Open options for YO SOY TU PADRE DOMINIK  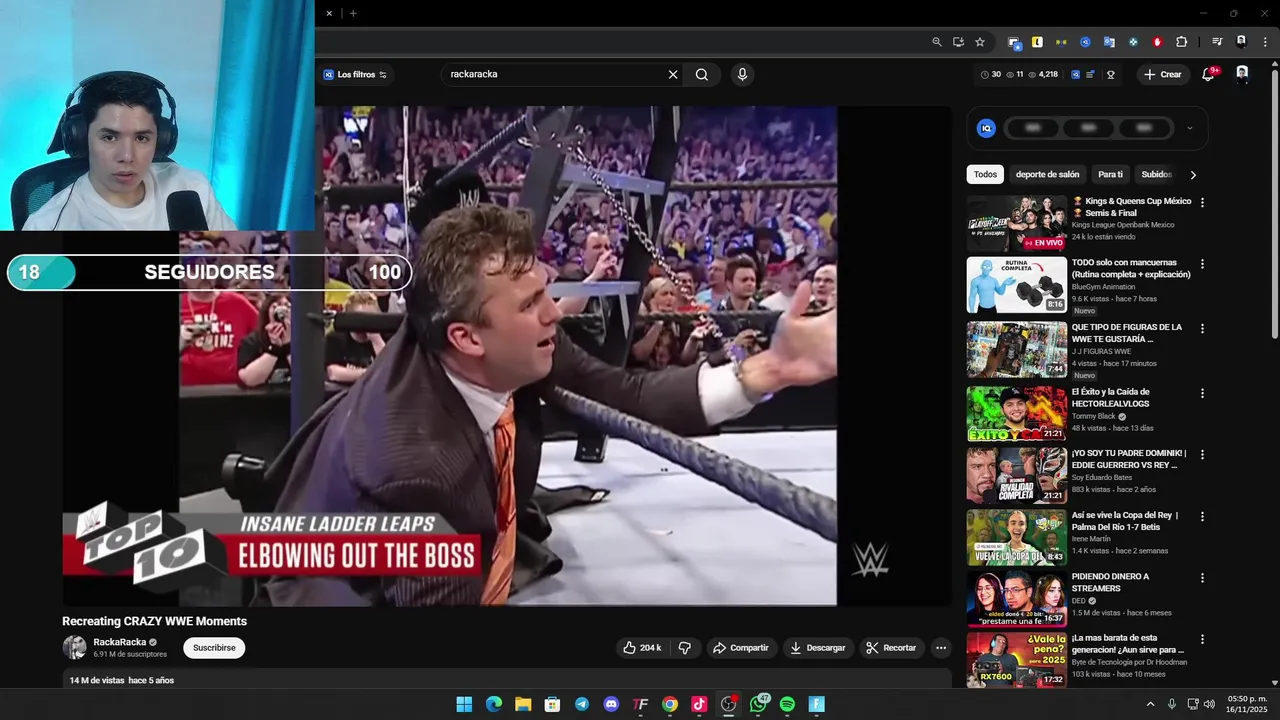coord(1202,454)
